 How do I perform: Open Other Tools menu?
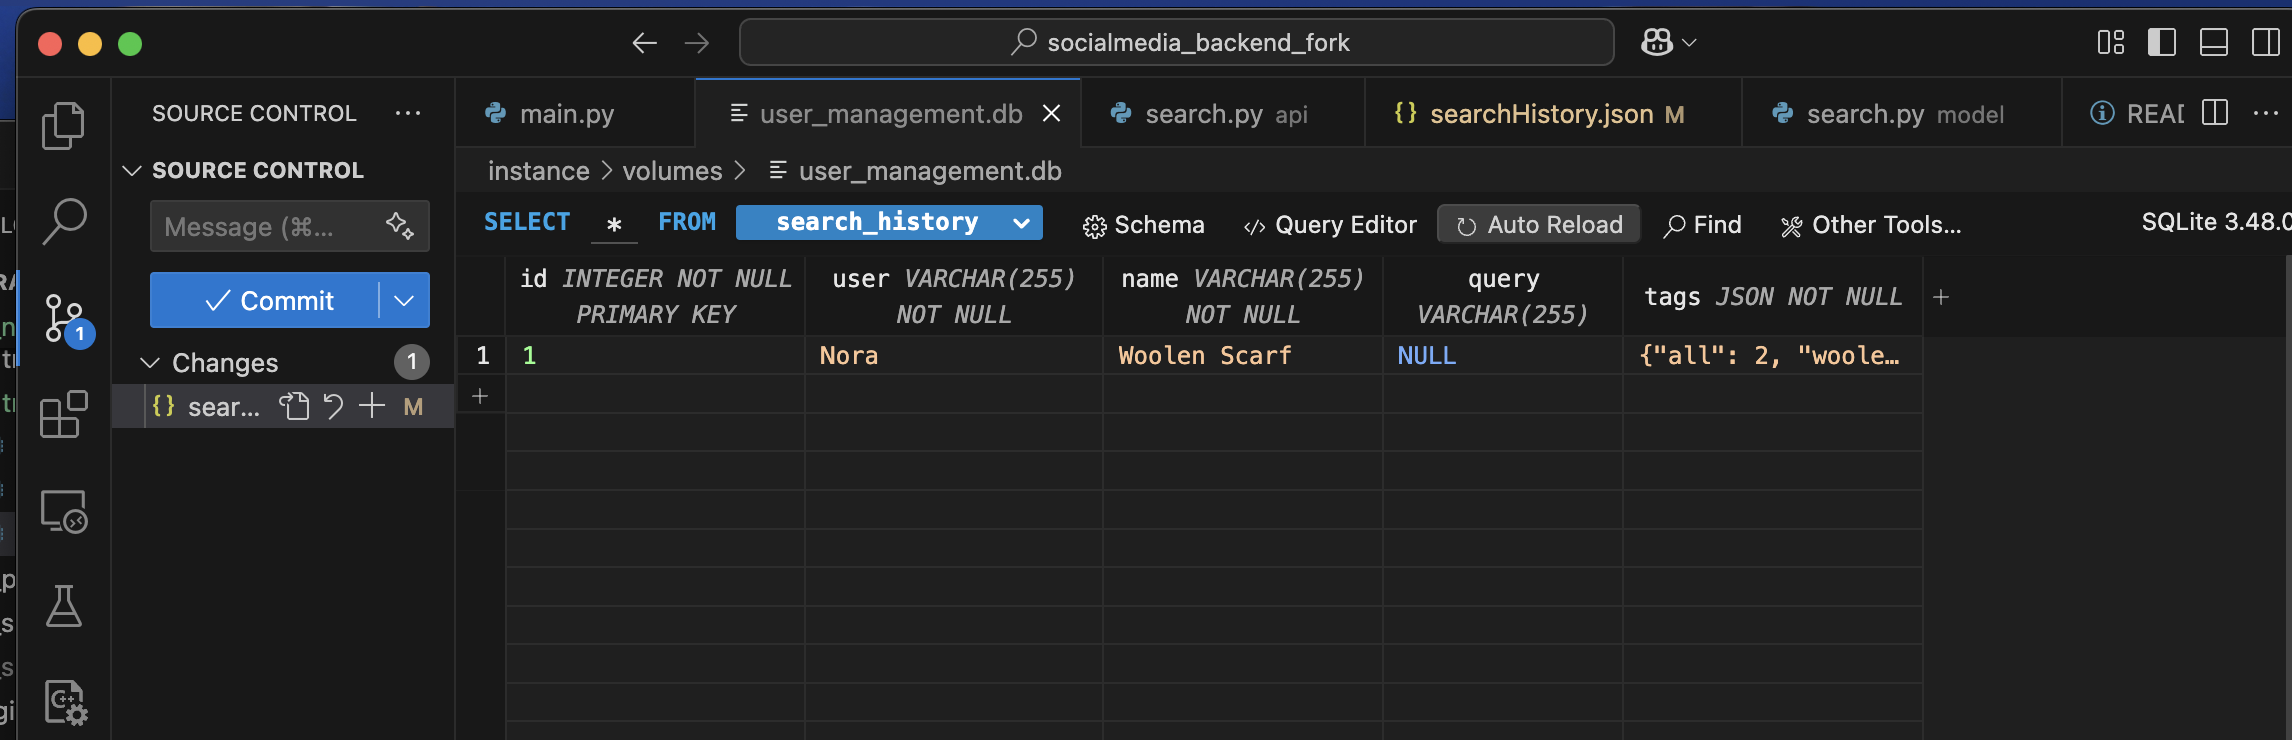[x=1871, y=225]
